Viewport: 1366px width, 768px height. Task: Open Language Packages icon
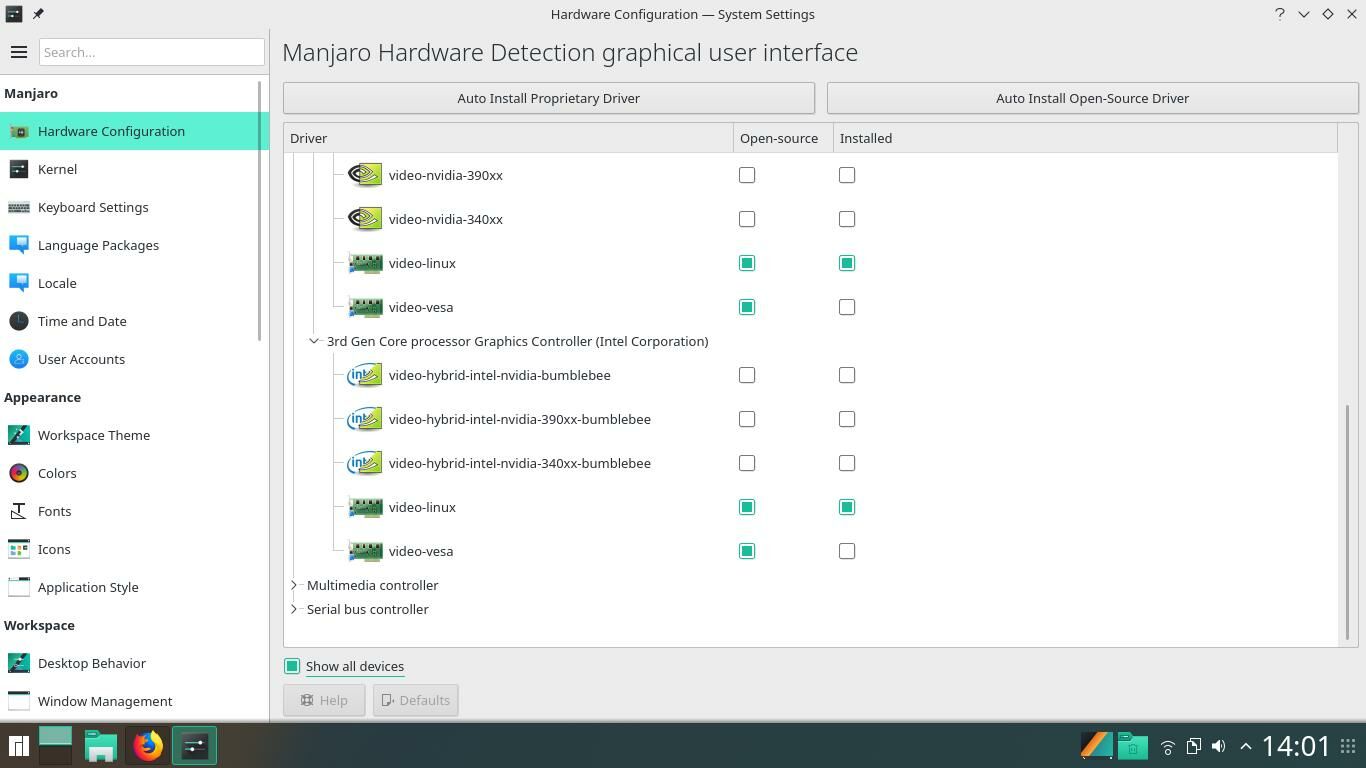click(19, 245)
